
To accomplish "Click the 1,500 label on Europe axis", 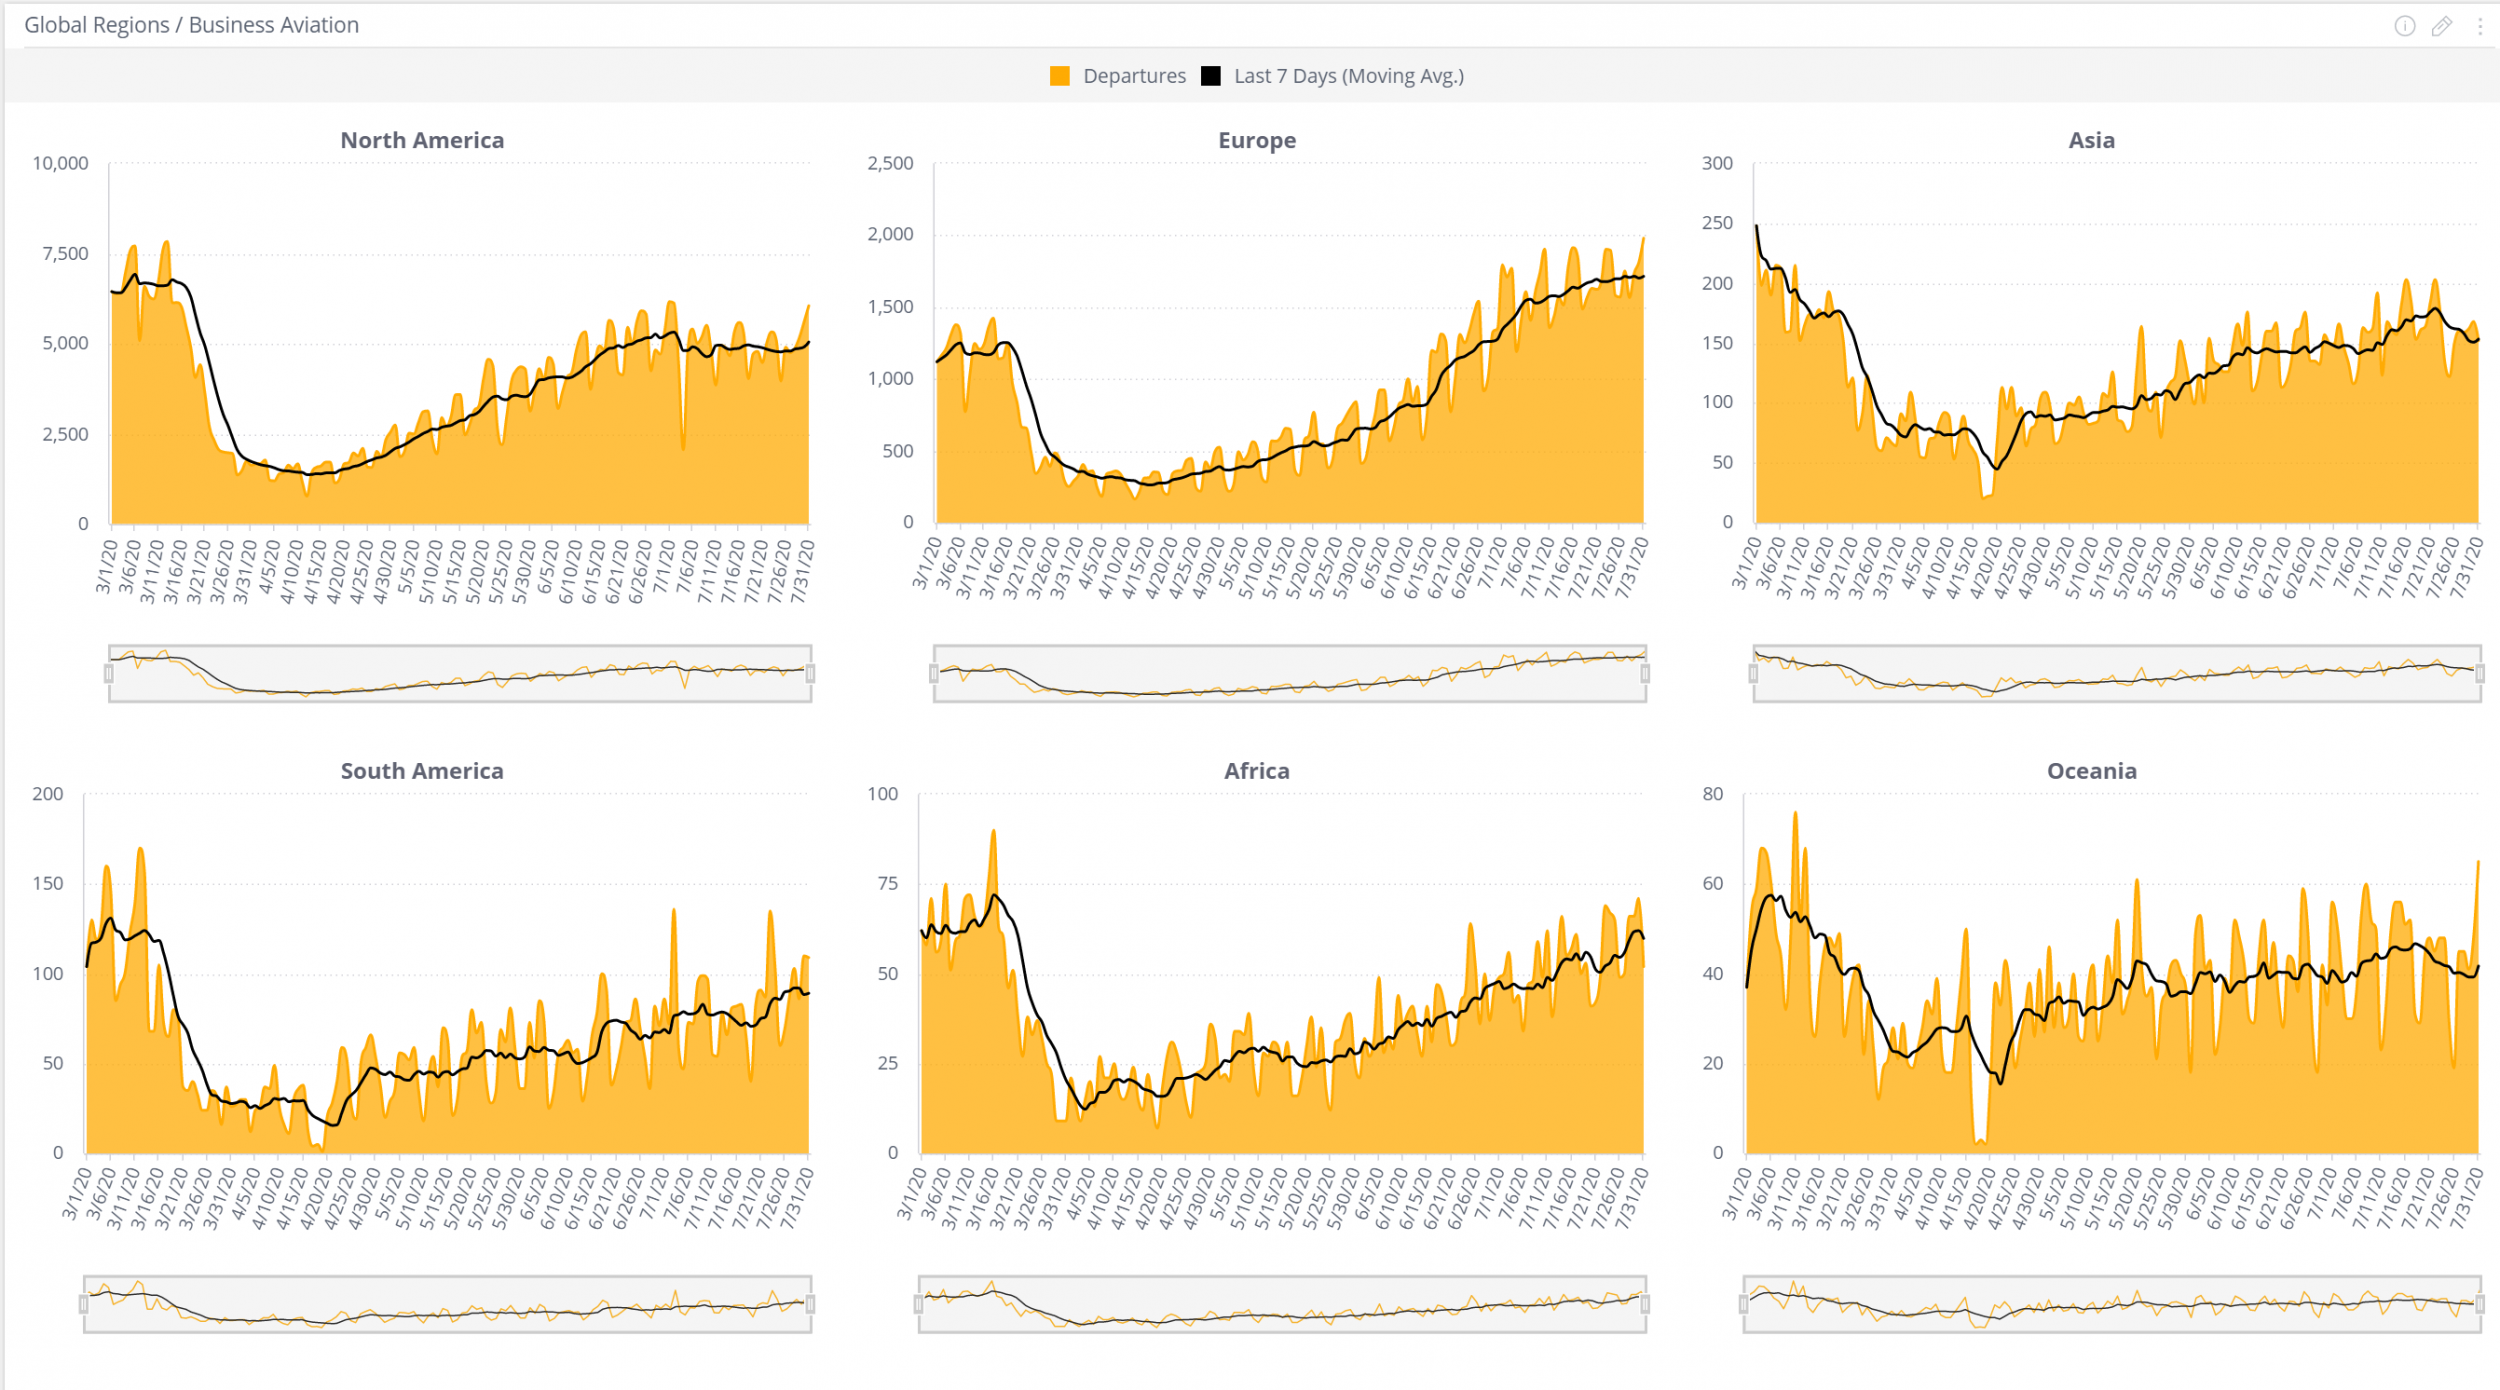I will click(x=891, y=307).
